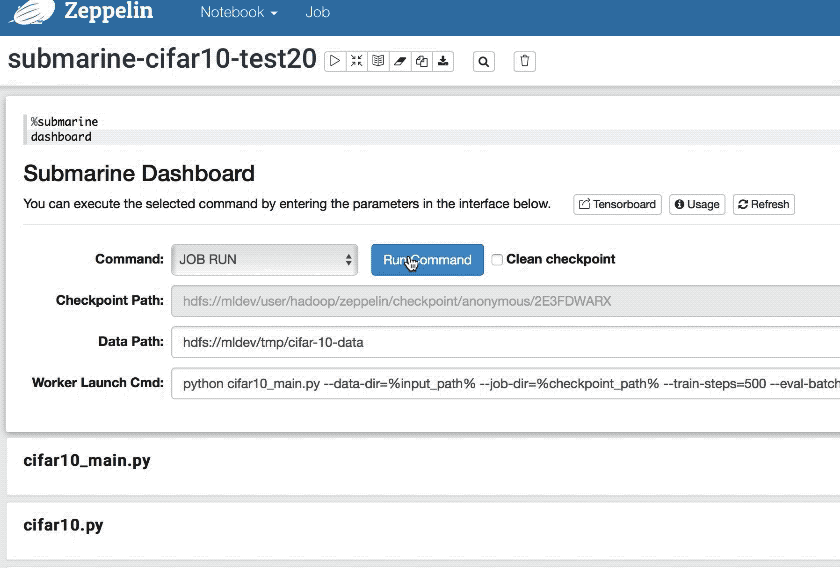Click the Usage button
This screenshot has width=840, height=568.
coord(697,204)
